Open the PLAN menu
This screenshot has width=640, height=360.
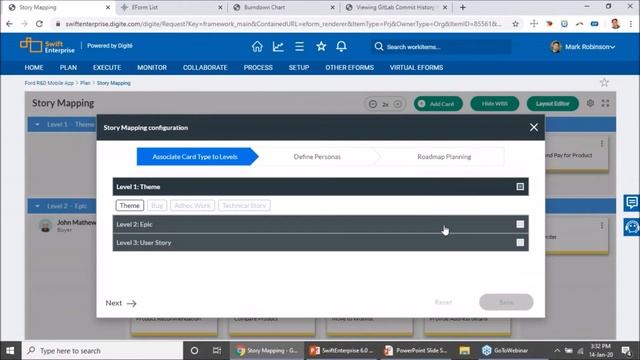tap(68, 67)
